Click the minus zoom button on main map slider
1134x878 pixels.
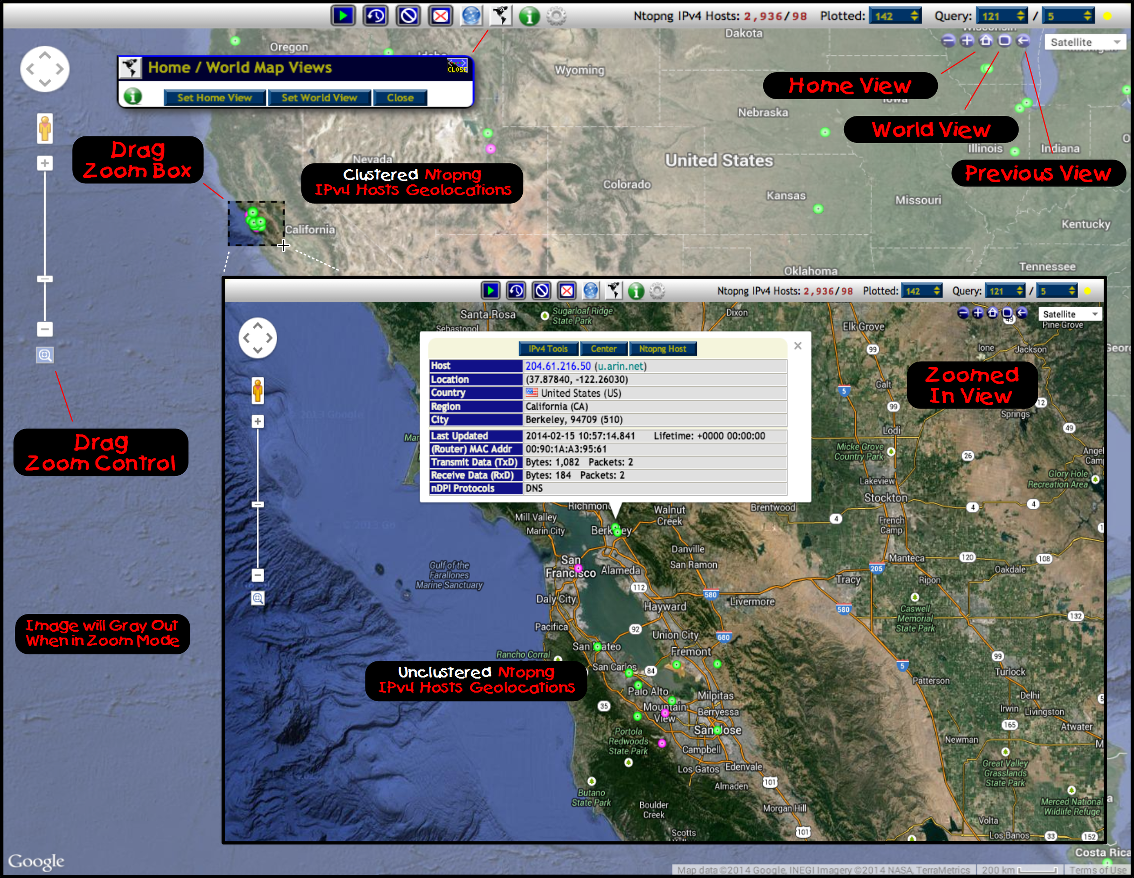(45, 329)
